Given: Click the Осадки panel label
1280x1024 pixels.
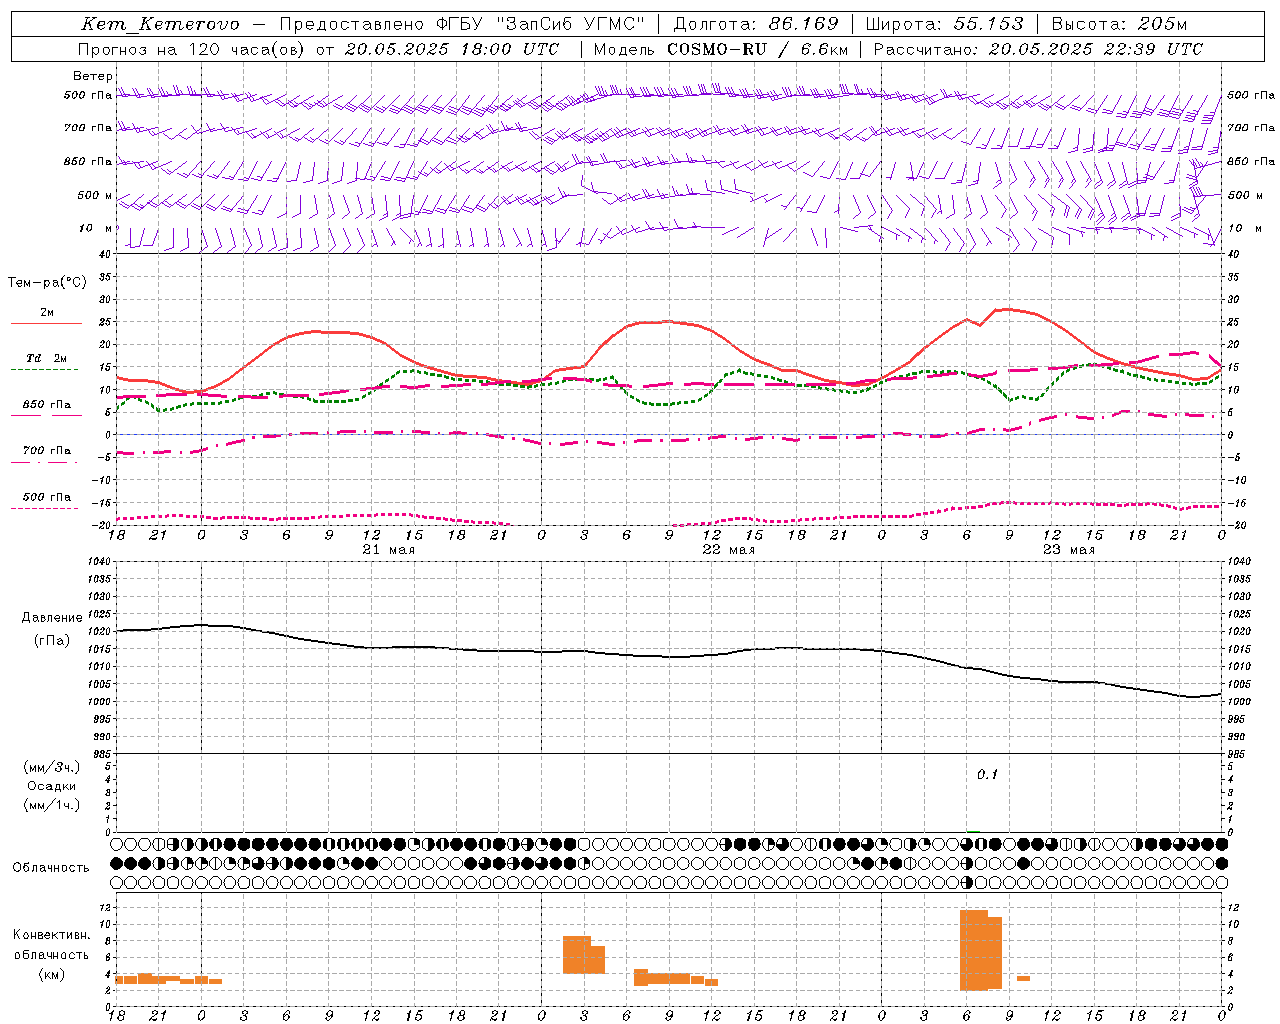Looking at the screenshot, I should (x=52, y=786).
